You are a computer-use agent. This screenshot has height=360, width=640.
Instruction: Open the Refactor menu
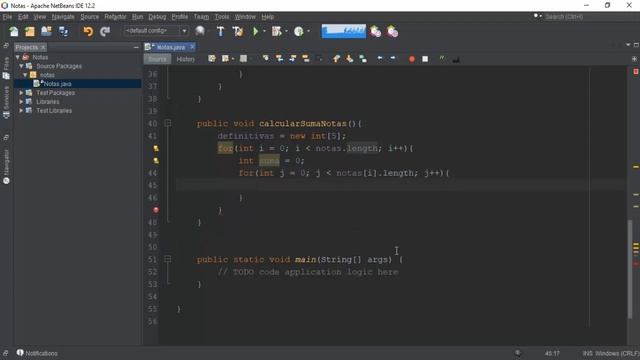point(115,17)
